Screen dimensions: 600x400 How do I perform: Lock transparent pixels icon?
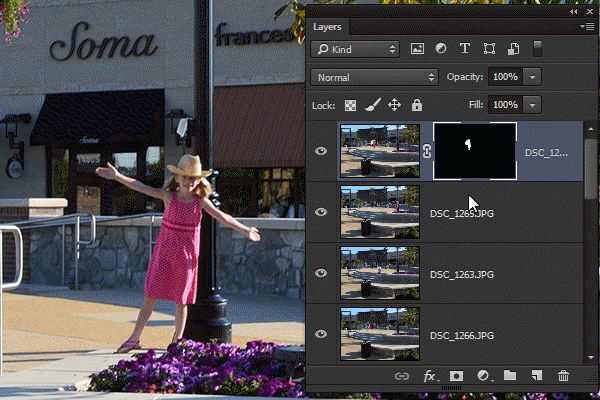point(350,105)
